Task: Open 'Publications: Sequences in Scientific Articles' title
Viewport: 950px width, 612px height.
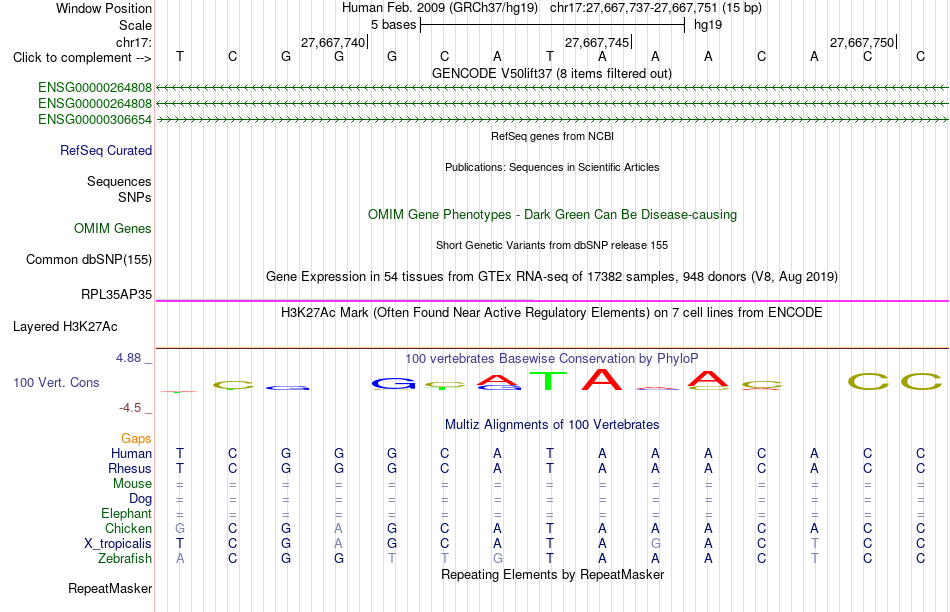Action: 552,167
